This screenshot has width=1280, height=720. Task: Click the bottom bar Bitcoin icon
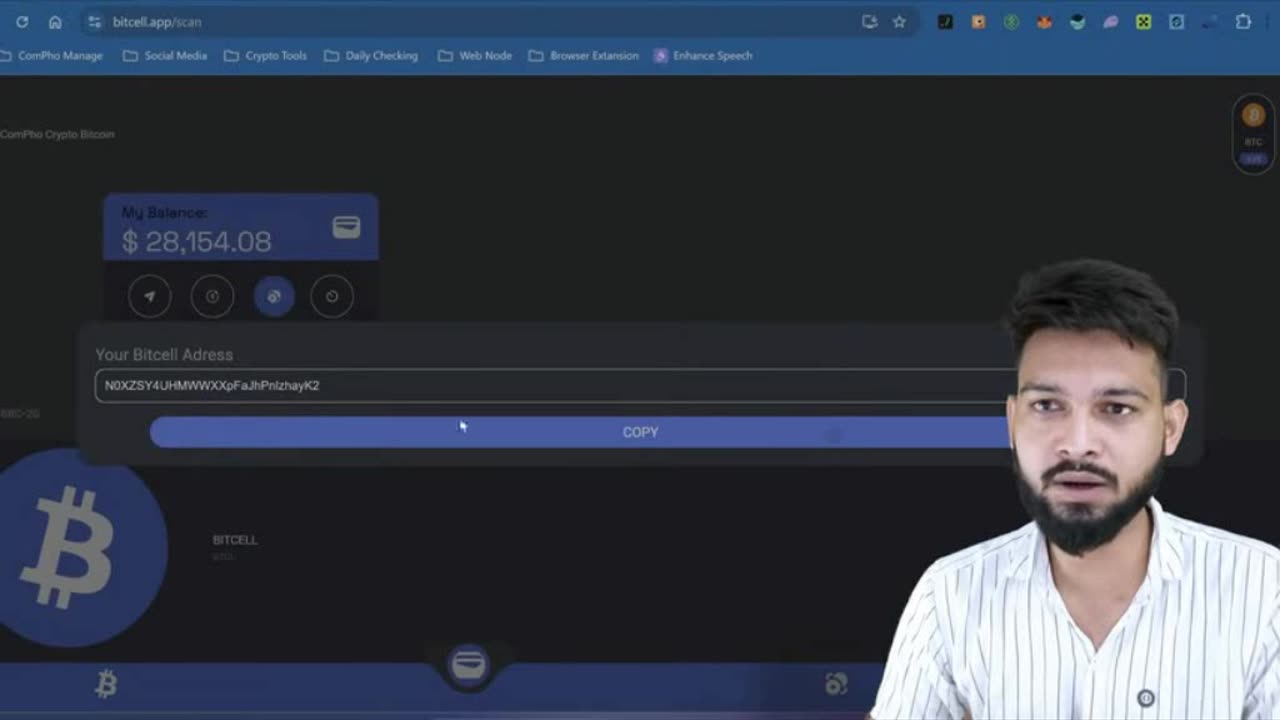point(106,684)
